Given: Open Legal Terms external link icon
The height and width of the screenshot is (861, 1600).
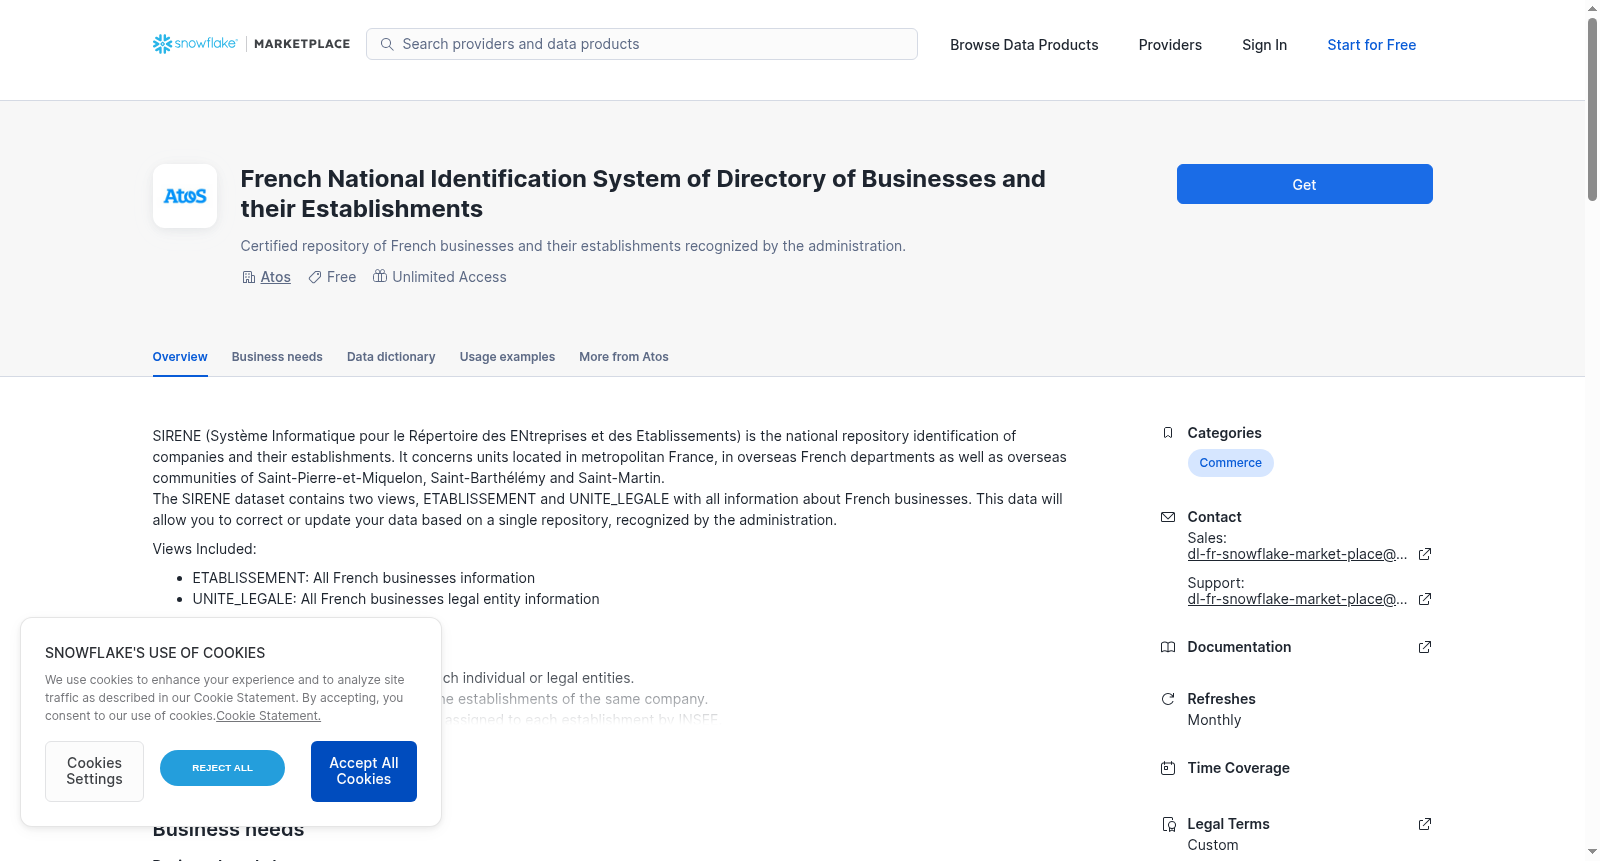Looking at the screenshot, I should click(1425, 824).
